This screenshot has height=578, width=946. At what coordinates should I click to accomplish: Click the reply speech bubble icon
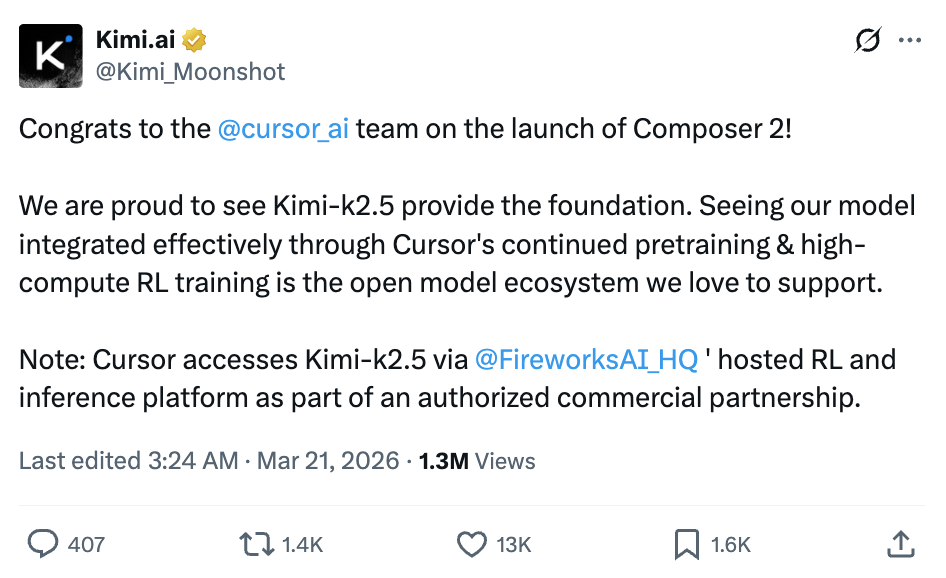pos(40,544)
